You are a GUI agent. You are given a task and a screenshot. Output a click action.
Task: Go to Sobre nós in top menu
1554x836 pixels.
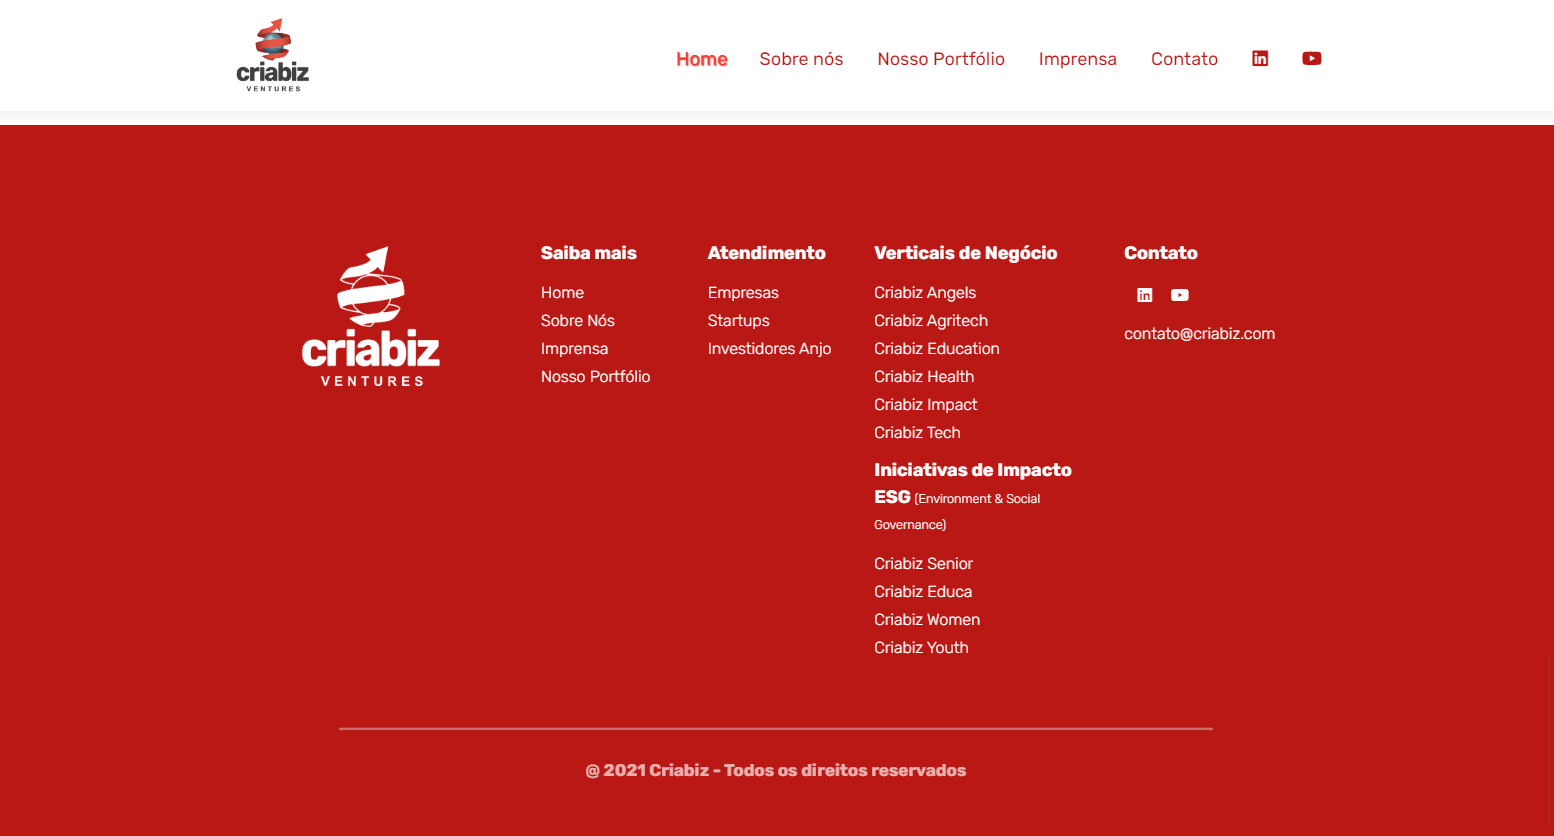[x=801, y=59]
